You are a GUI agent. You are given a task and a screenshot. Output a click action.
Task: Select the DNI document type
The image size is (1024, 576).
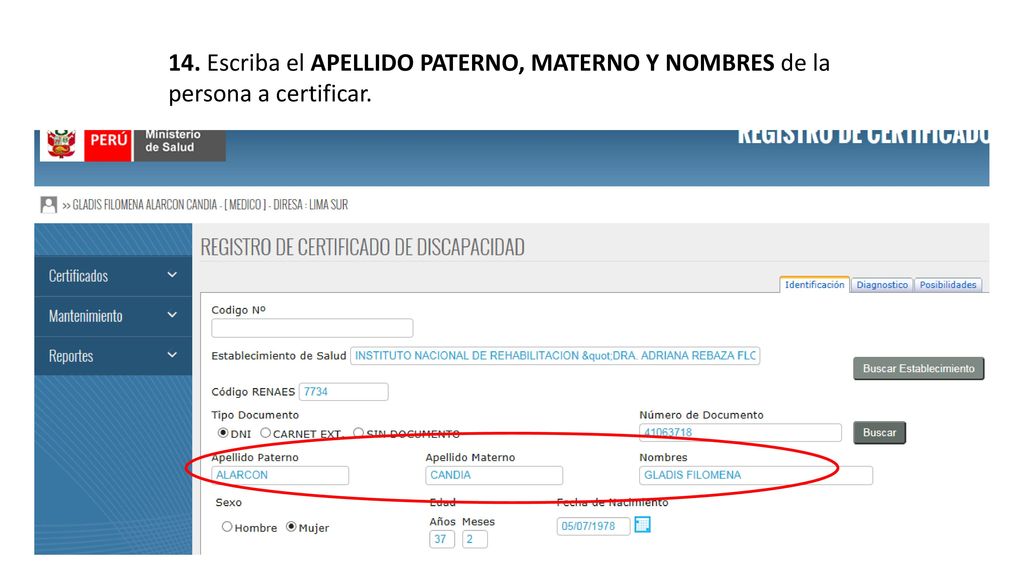pyautogui.click(x=223, y=433)
